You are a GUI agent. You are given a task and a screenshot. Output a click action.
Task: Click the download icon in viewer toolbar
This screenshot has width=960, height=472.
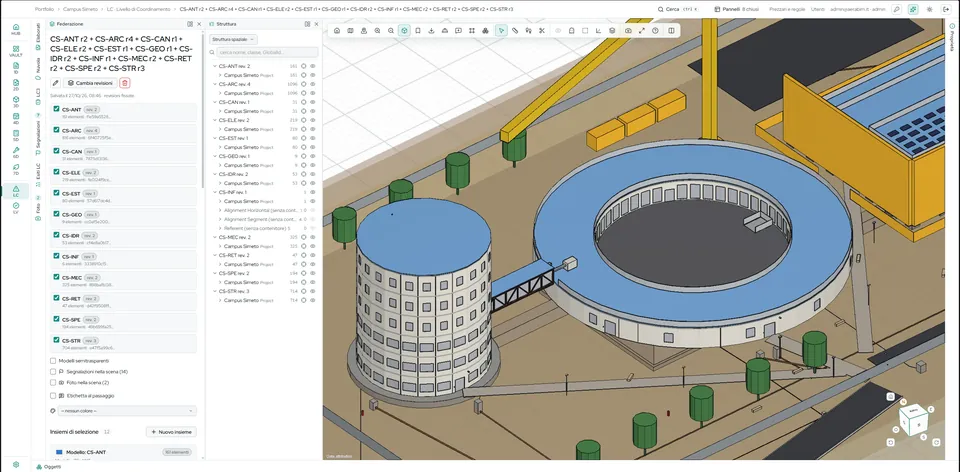coord(431,31)
